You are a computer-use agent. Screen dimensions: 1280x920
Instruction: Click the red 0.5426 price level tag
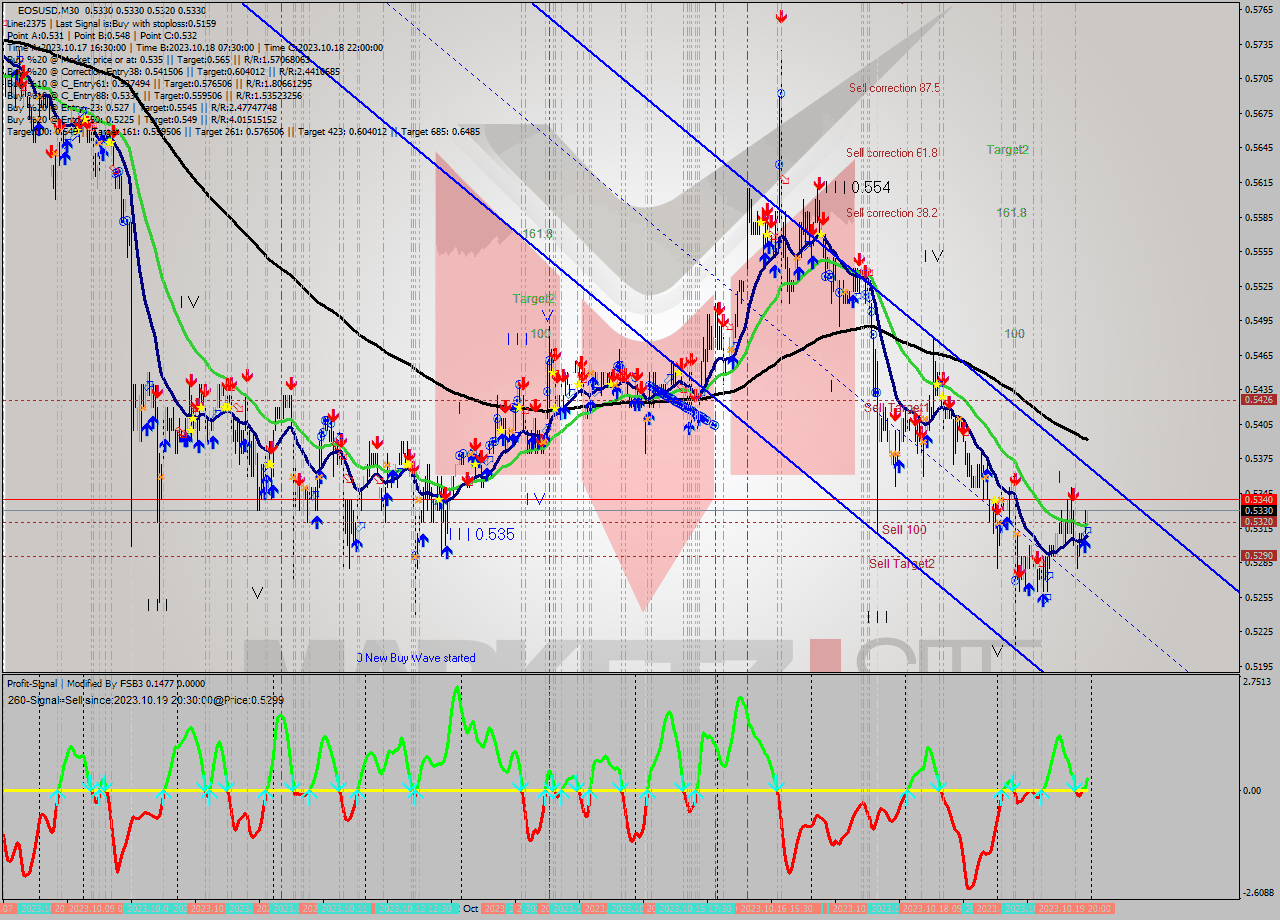coord(1257,399)
